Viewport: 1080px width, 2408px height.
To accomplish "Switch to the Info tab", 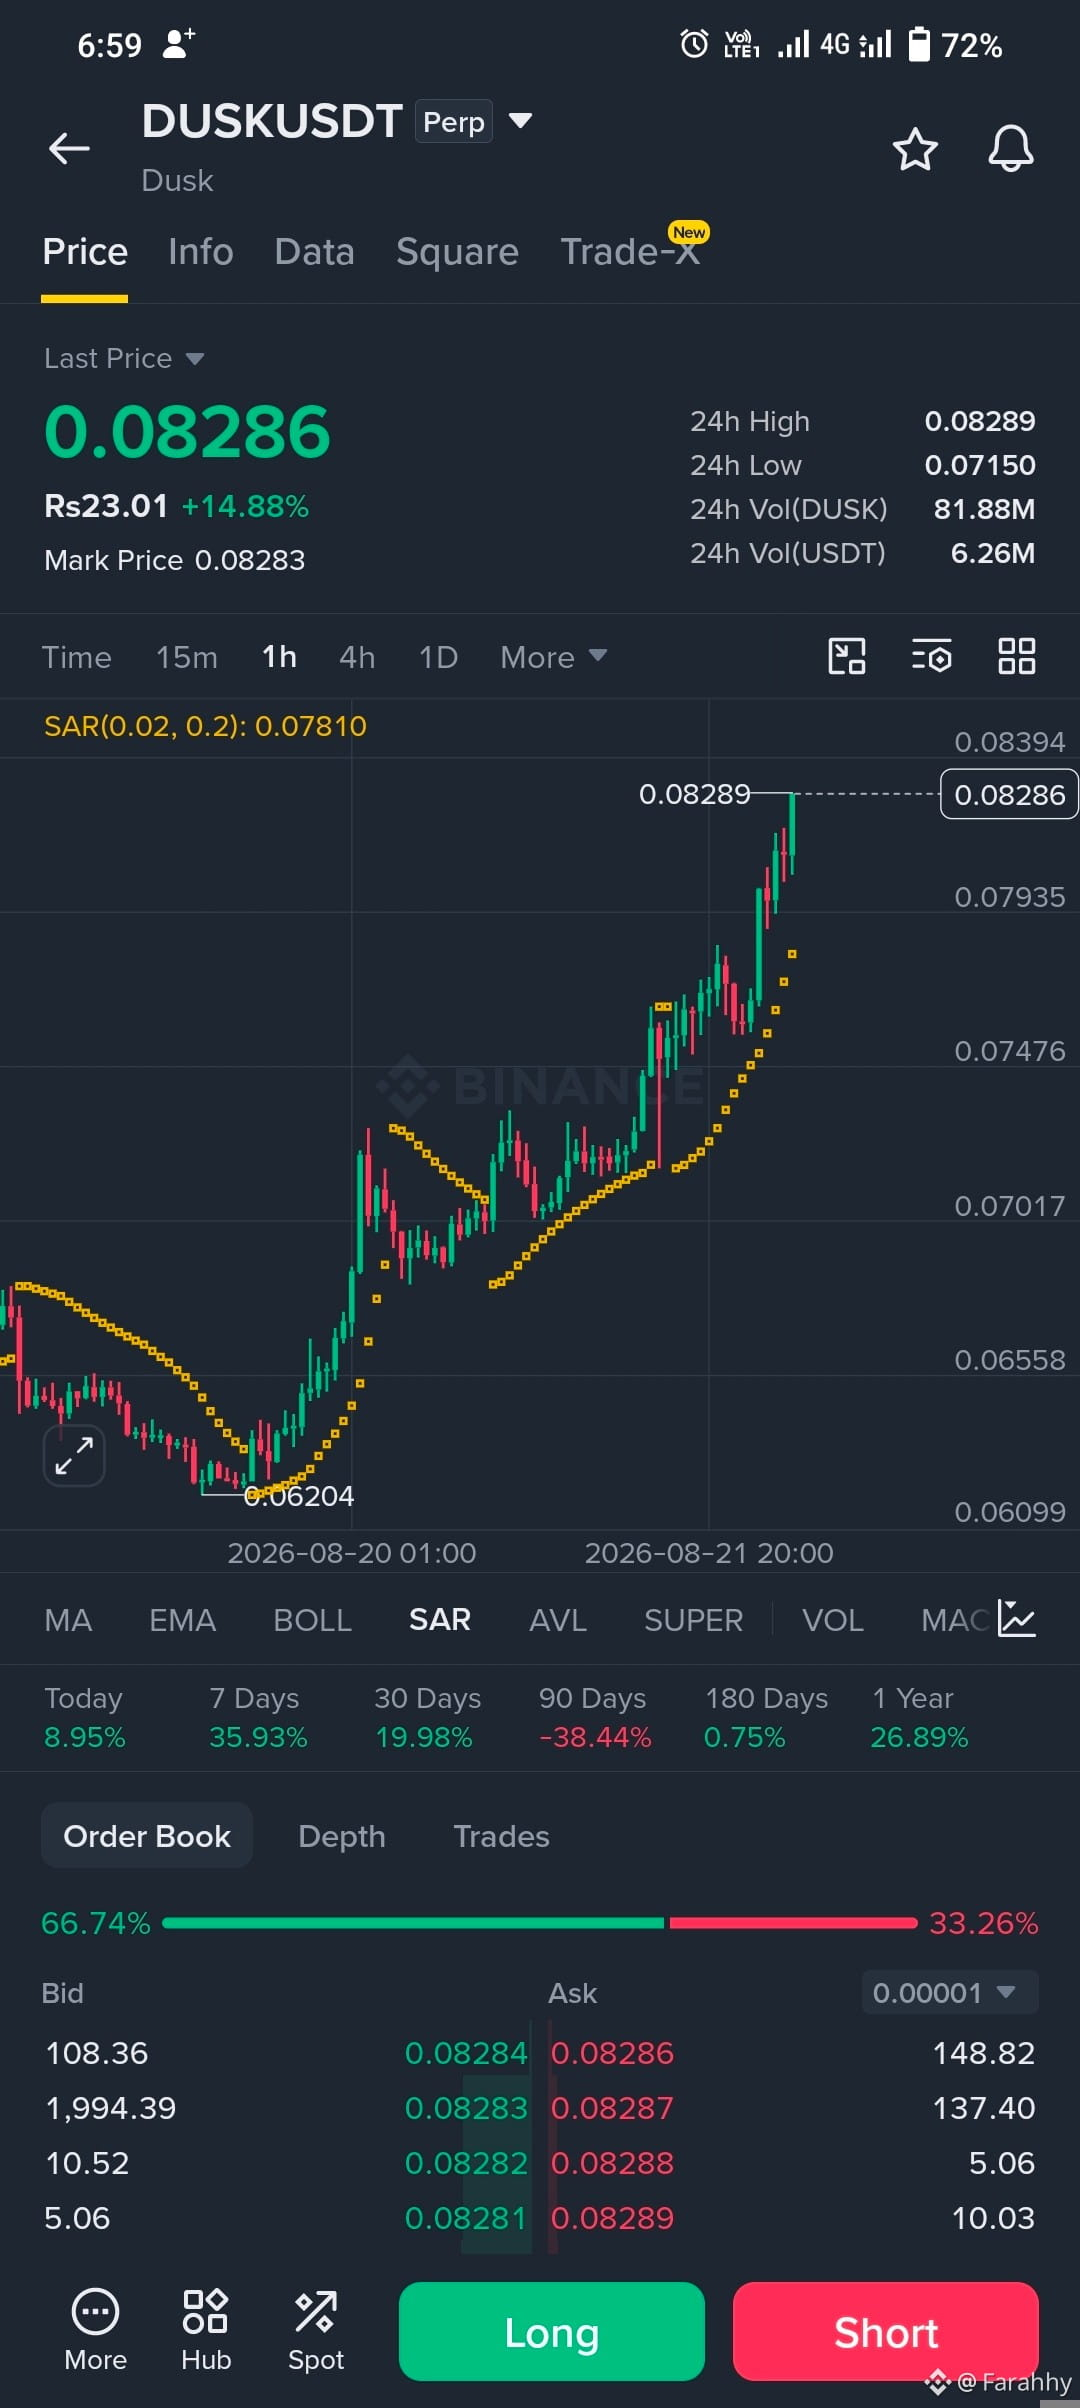I will (x=201, y=252).
